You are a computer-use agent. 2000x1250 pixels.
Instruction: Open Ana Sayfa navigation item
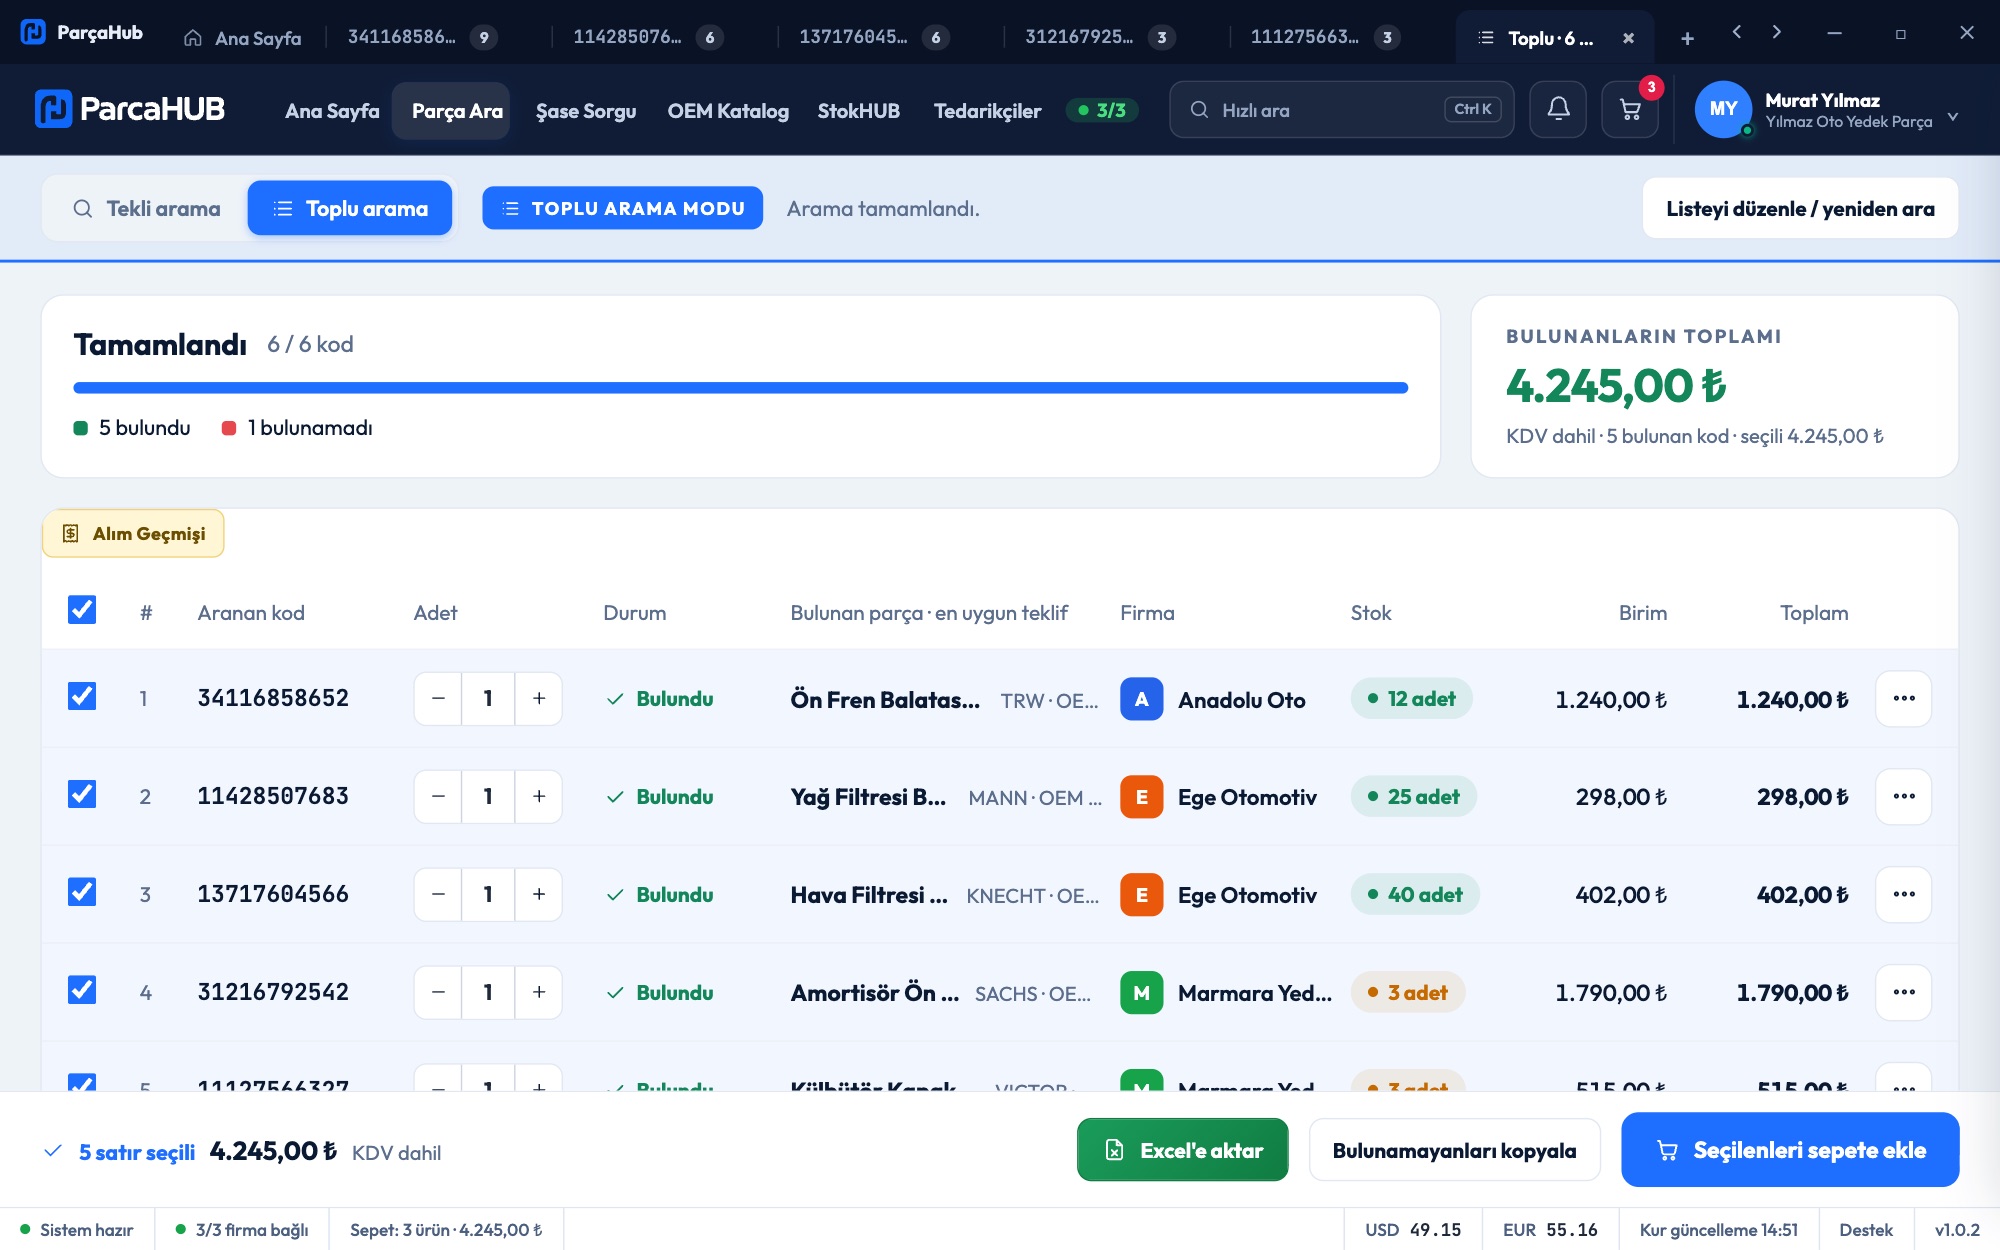[x=332, y=111]
